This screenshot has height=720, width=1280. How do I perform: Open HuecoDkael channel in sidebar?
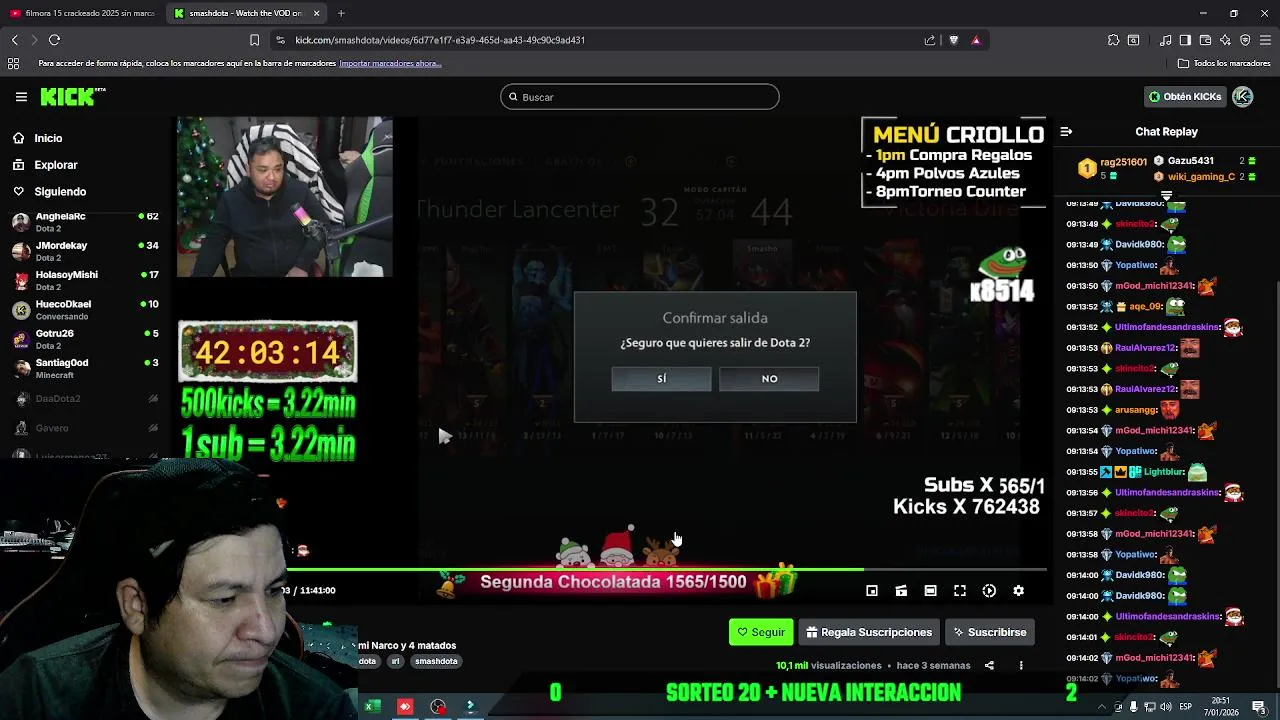(86, 310)
